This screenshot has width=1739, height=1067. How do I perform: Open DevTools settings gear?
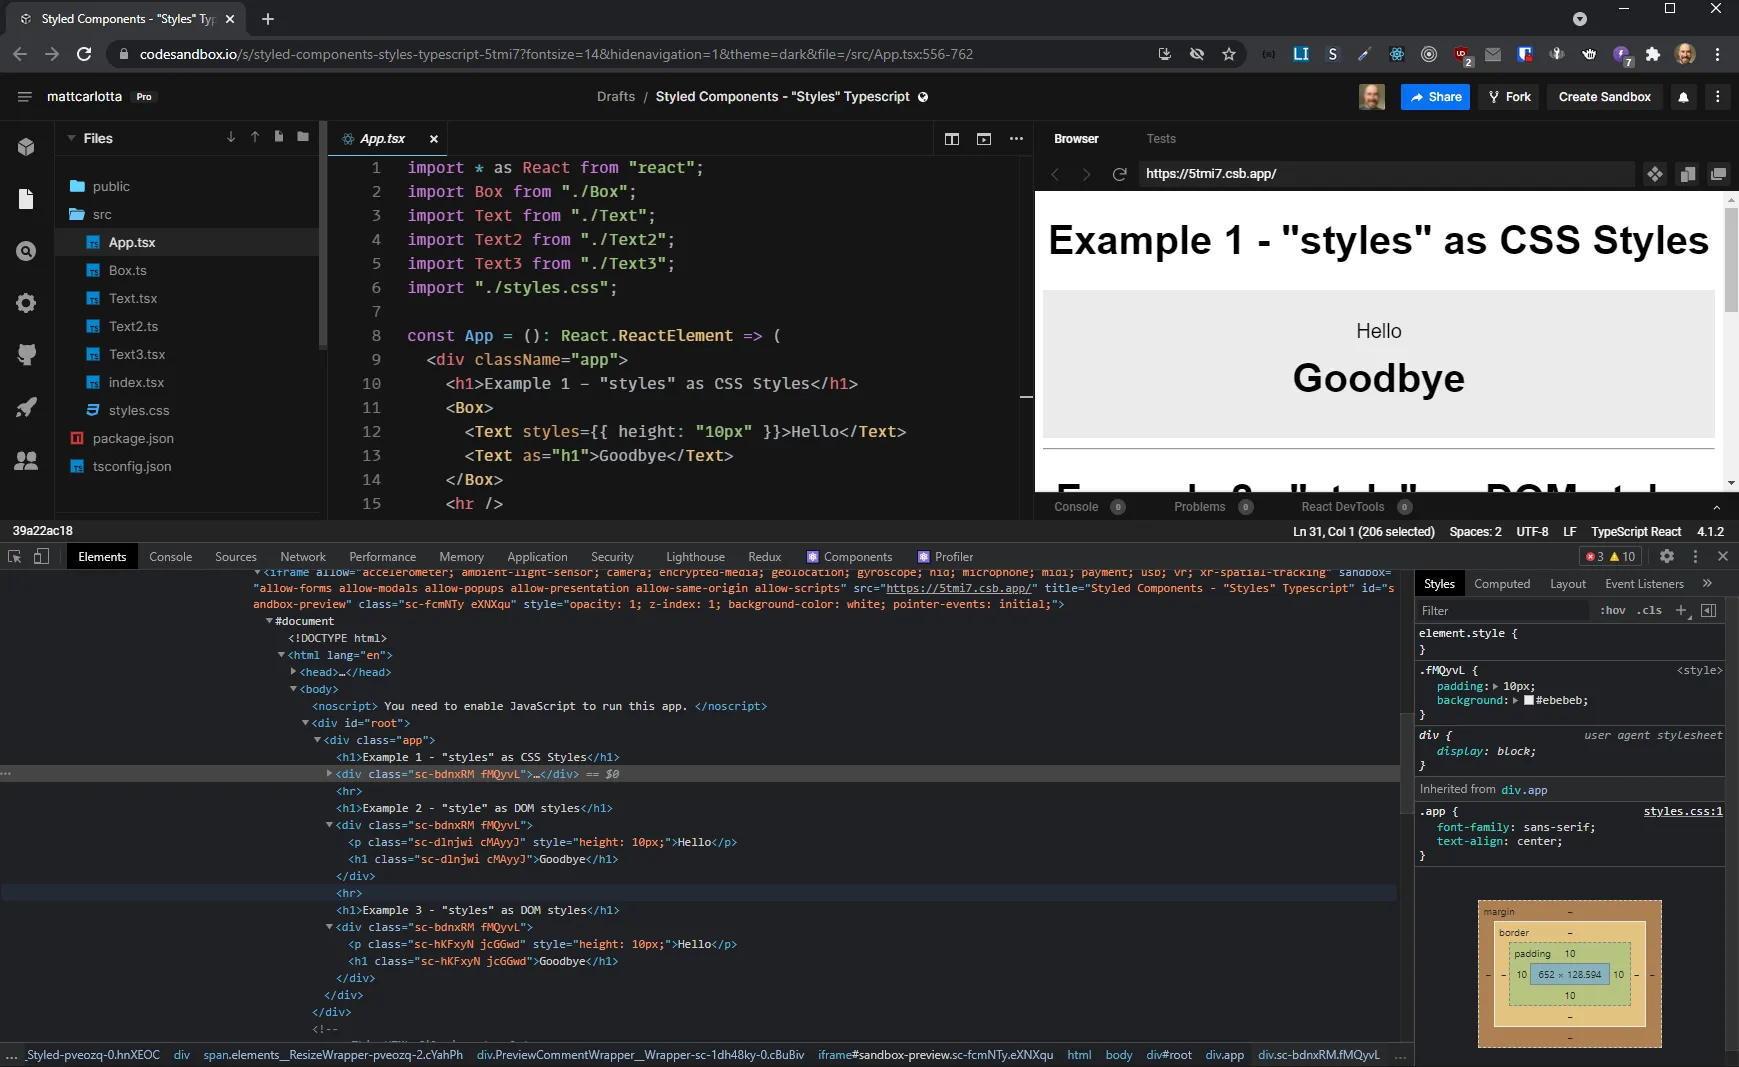coord(1666,557)
